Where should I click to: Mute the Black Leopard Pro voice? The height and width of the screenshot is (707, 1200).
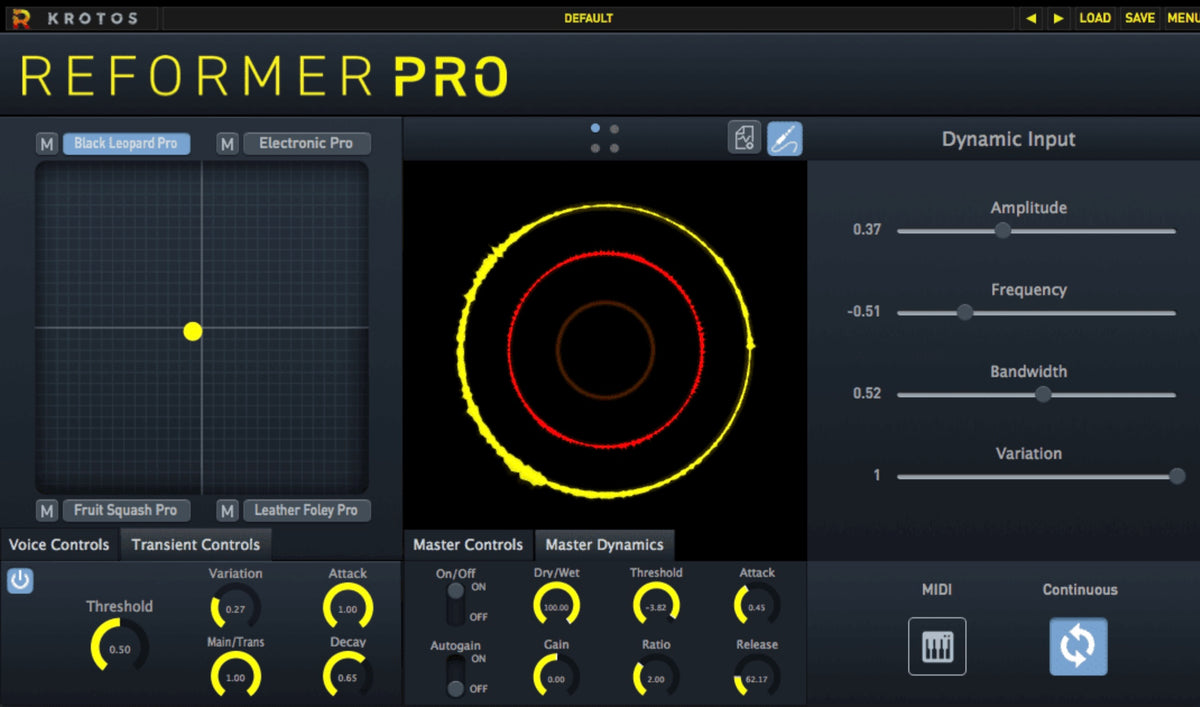coord(46,142)
